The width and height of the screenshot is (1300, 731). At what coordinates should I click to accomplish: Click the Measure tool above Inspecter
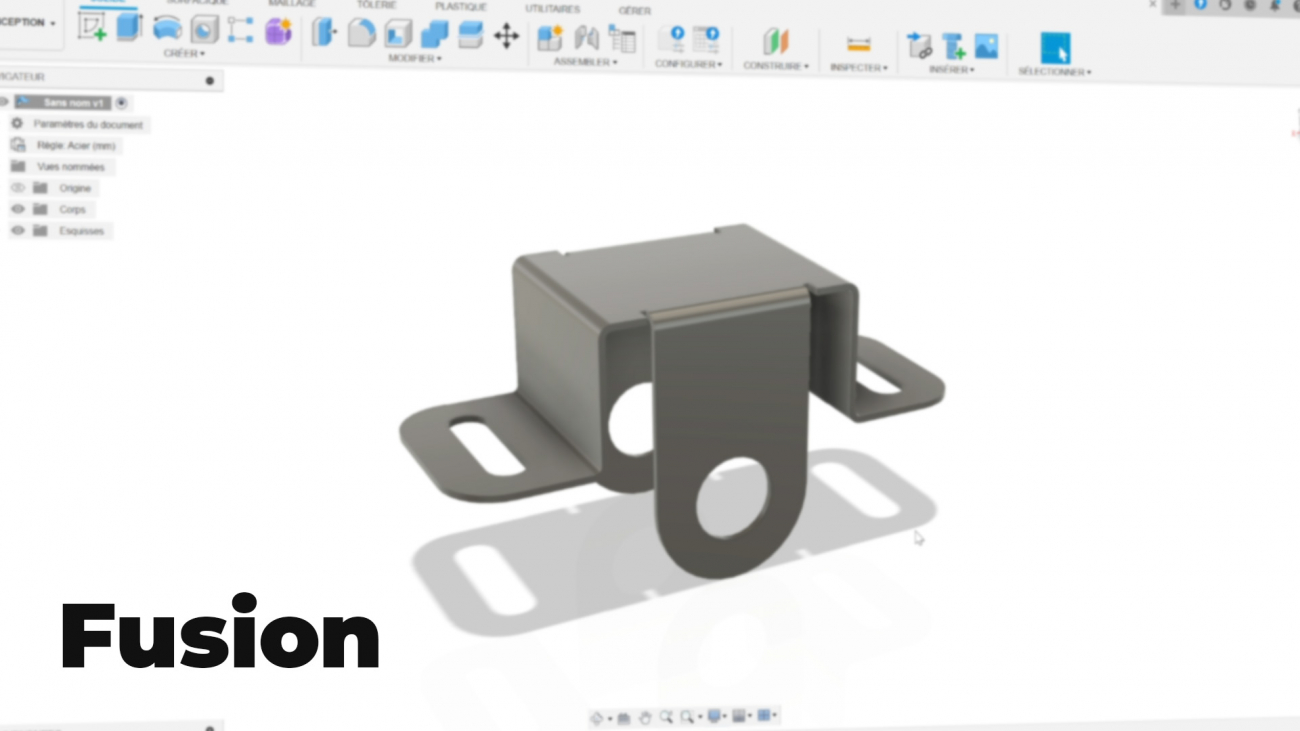click(858, 45)
